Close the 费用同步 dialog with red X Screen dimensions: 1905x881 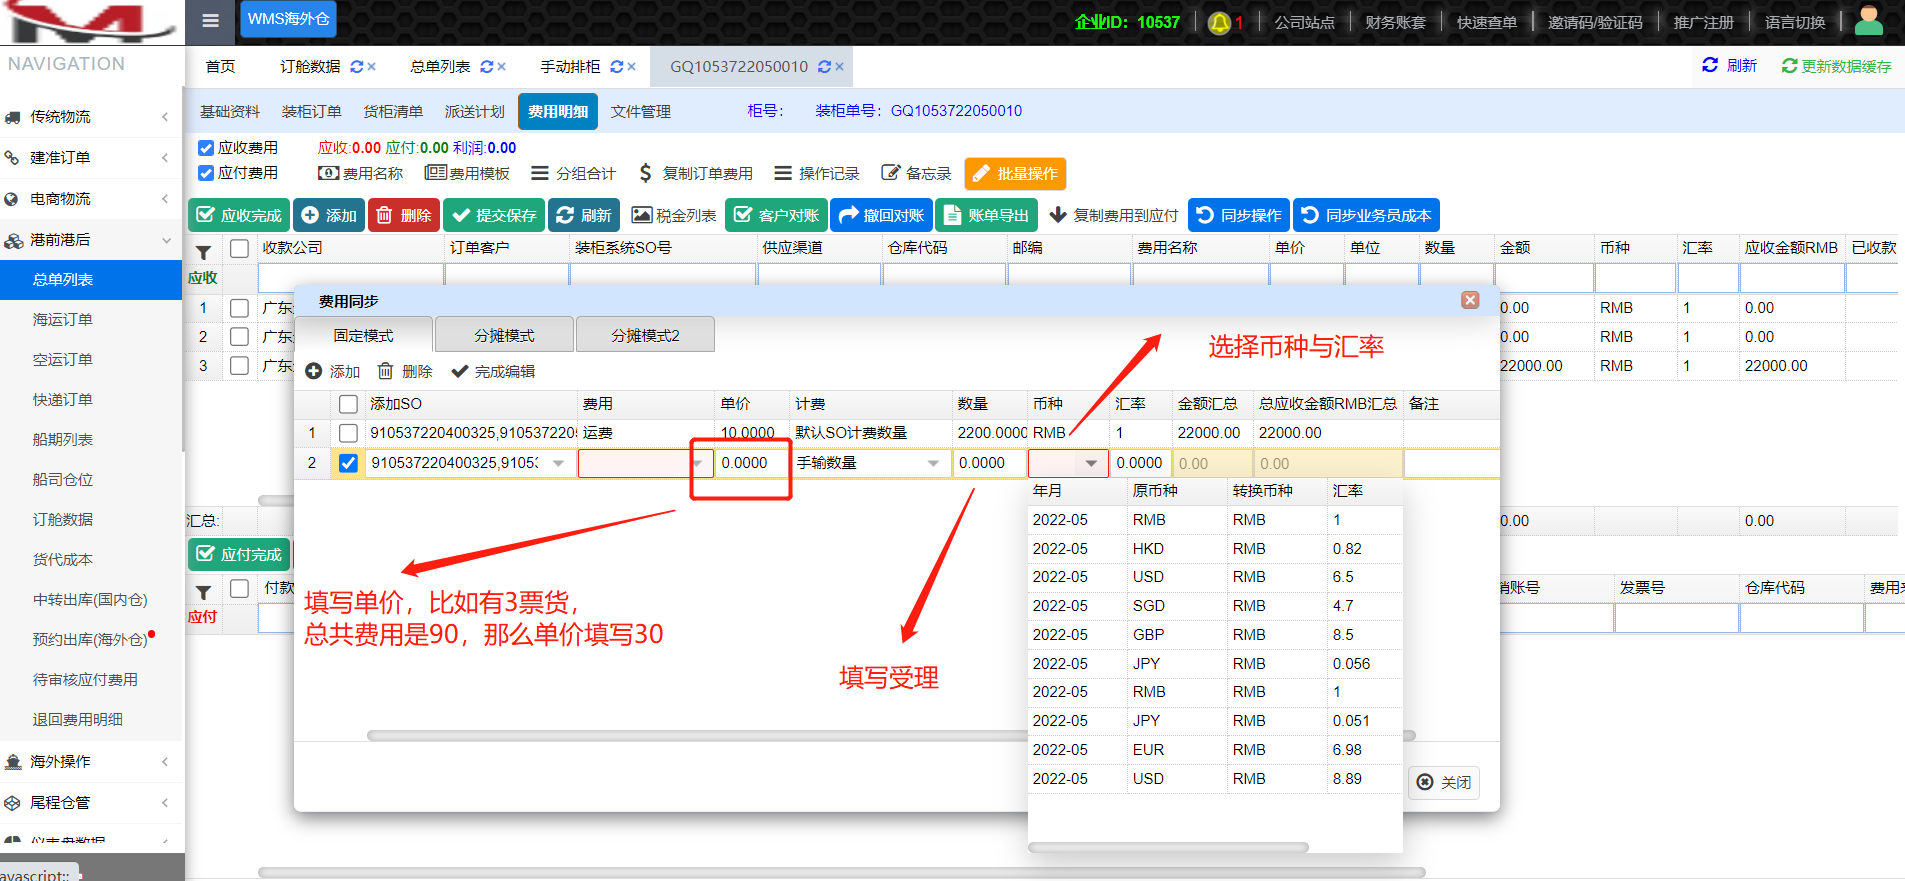(x=1470, y=300)
